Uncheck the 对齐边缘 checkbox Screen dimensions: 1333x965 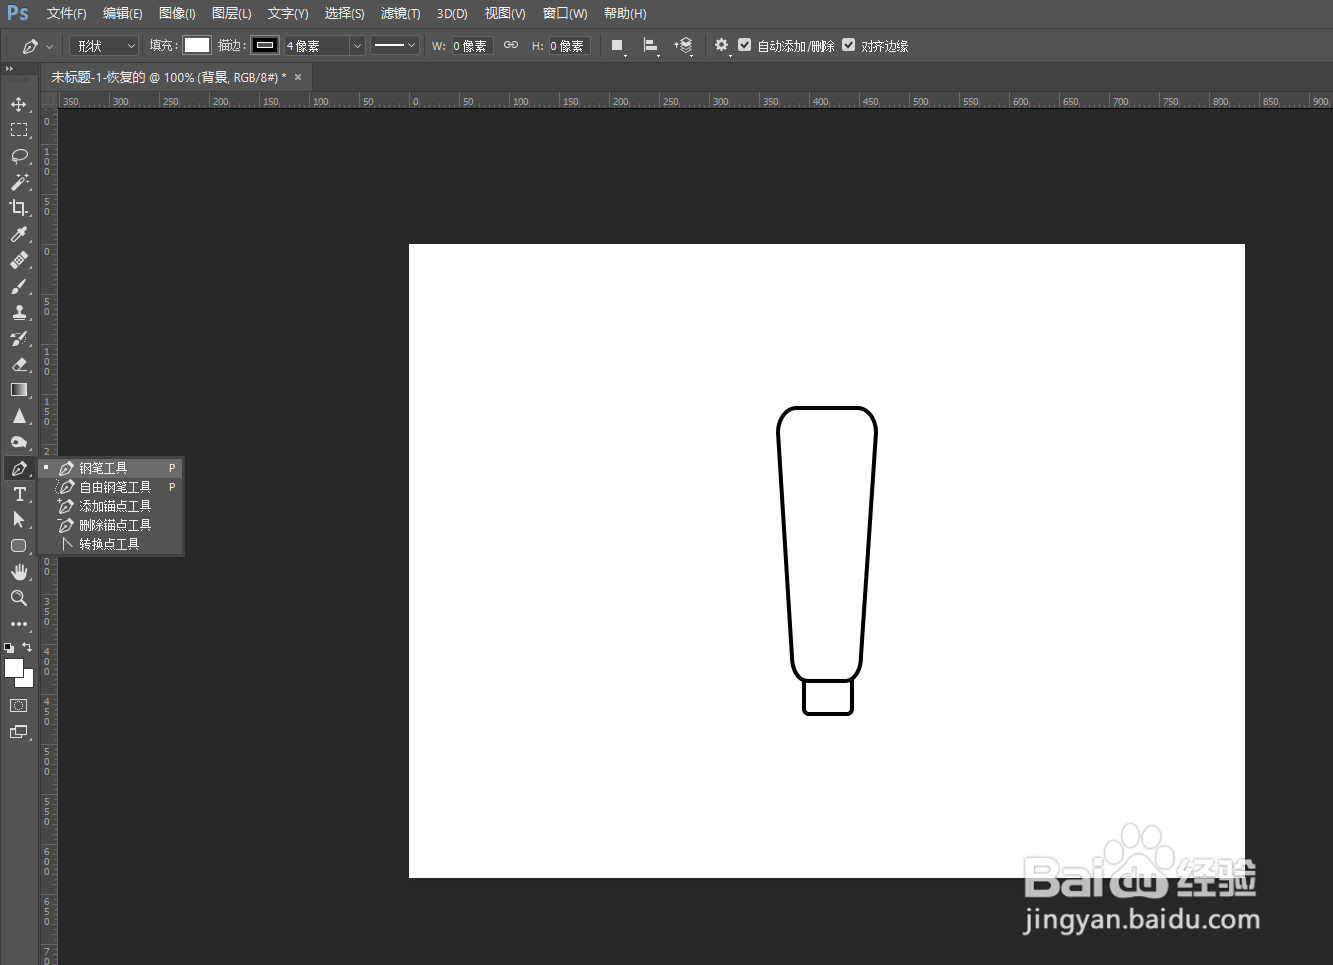click(848, 45)
